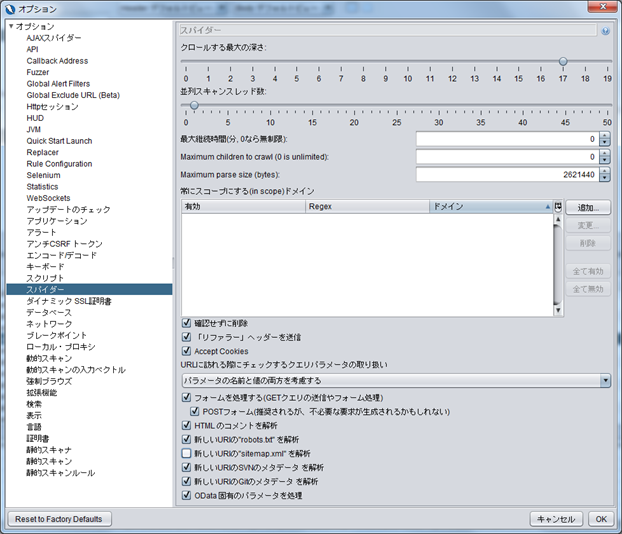Select HUD options entry

pos(35,118)
